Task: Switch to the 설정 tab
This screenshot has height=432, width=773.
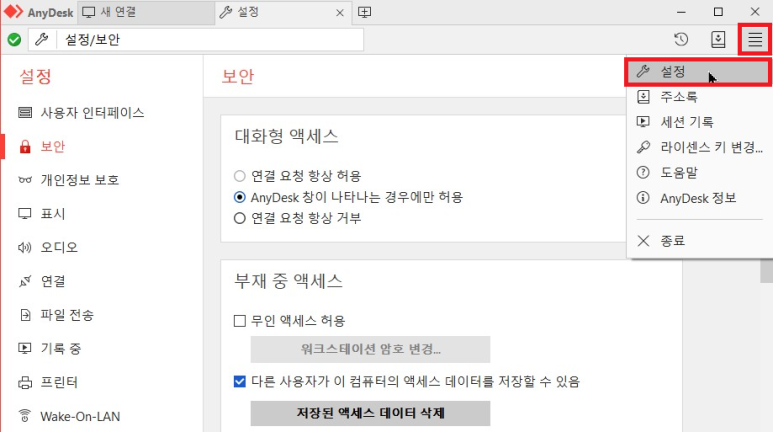Action: [x=283, y=12]
